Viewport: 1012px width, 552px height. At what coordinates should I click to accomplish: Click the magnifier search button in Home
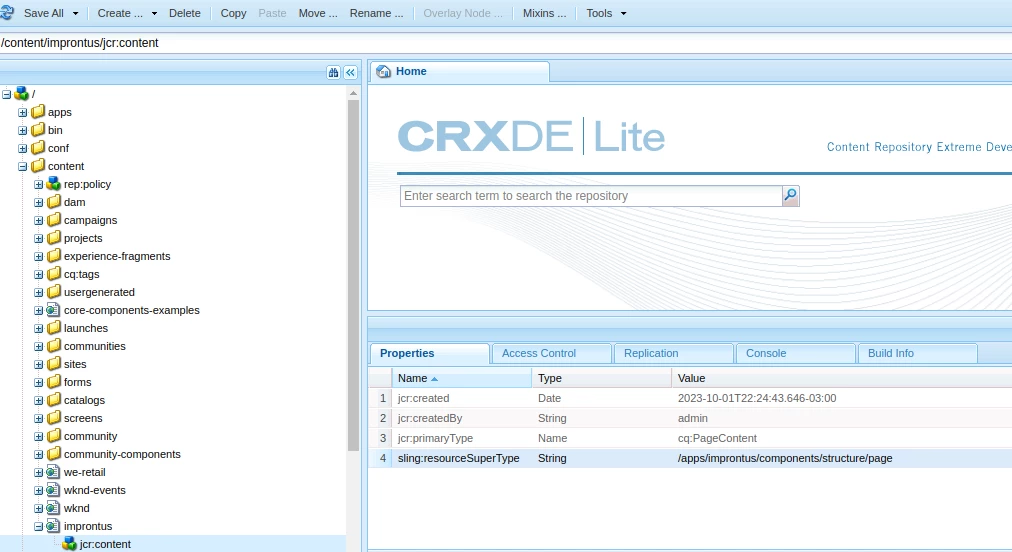coord(791,196)
